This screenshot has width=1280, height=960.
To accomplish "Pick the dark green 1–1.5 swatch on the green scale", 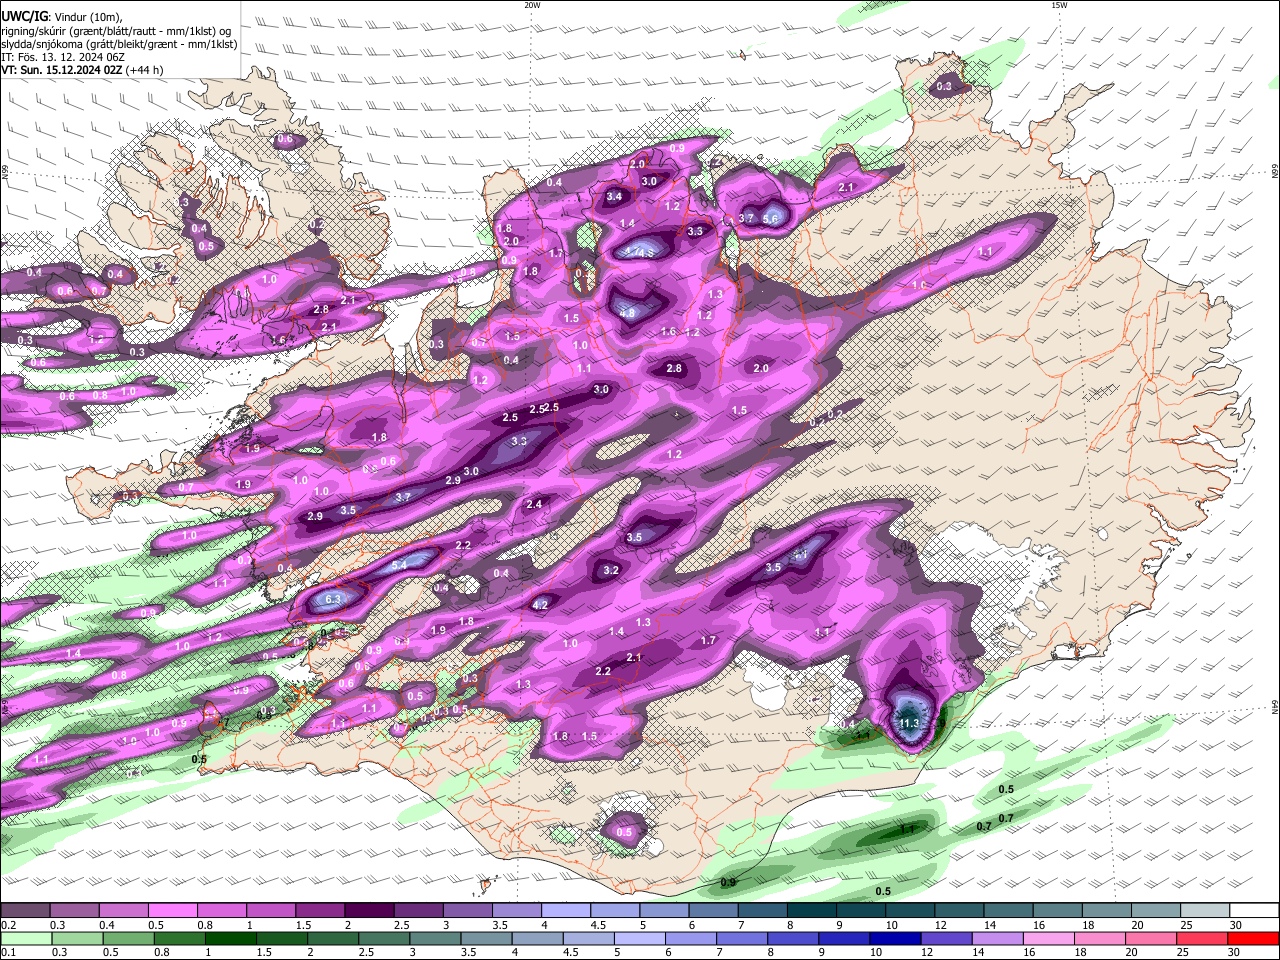I will [x=230, y=938].
